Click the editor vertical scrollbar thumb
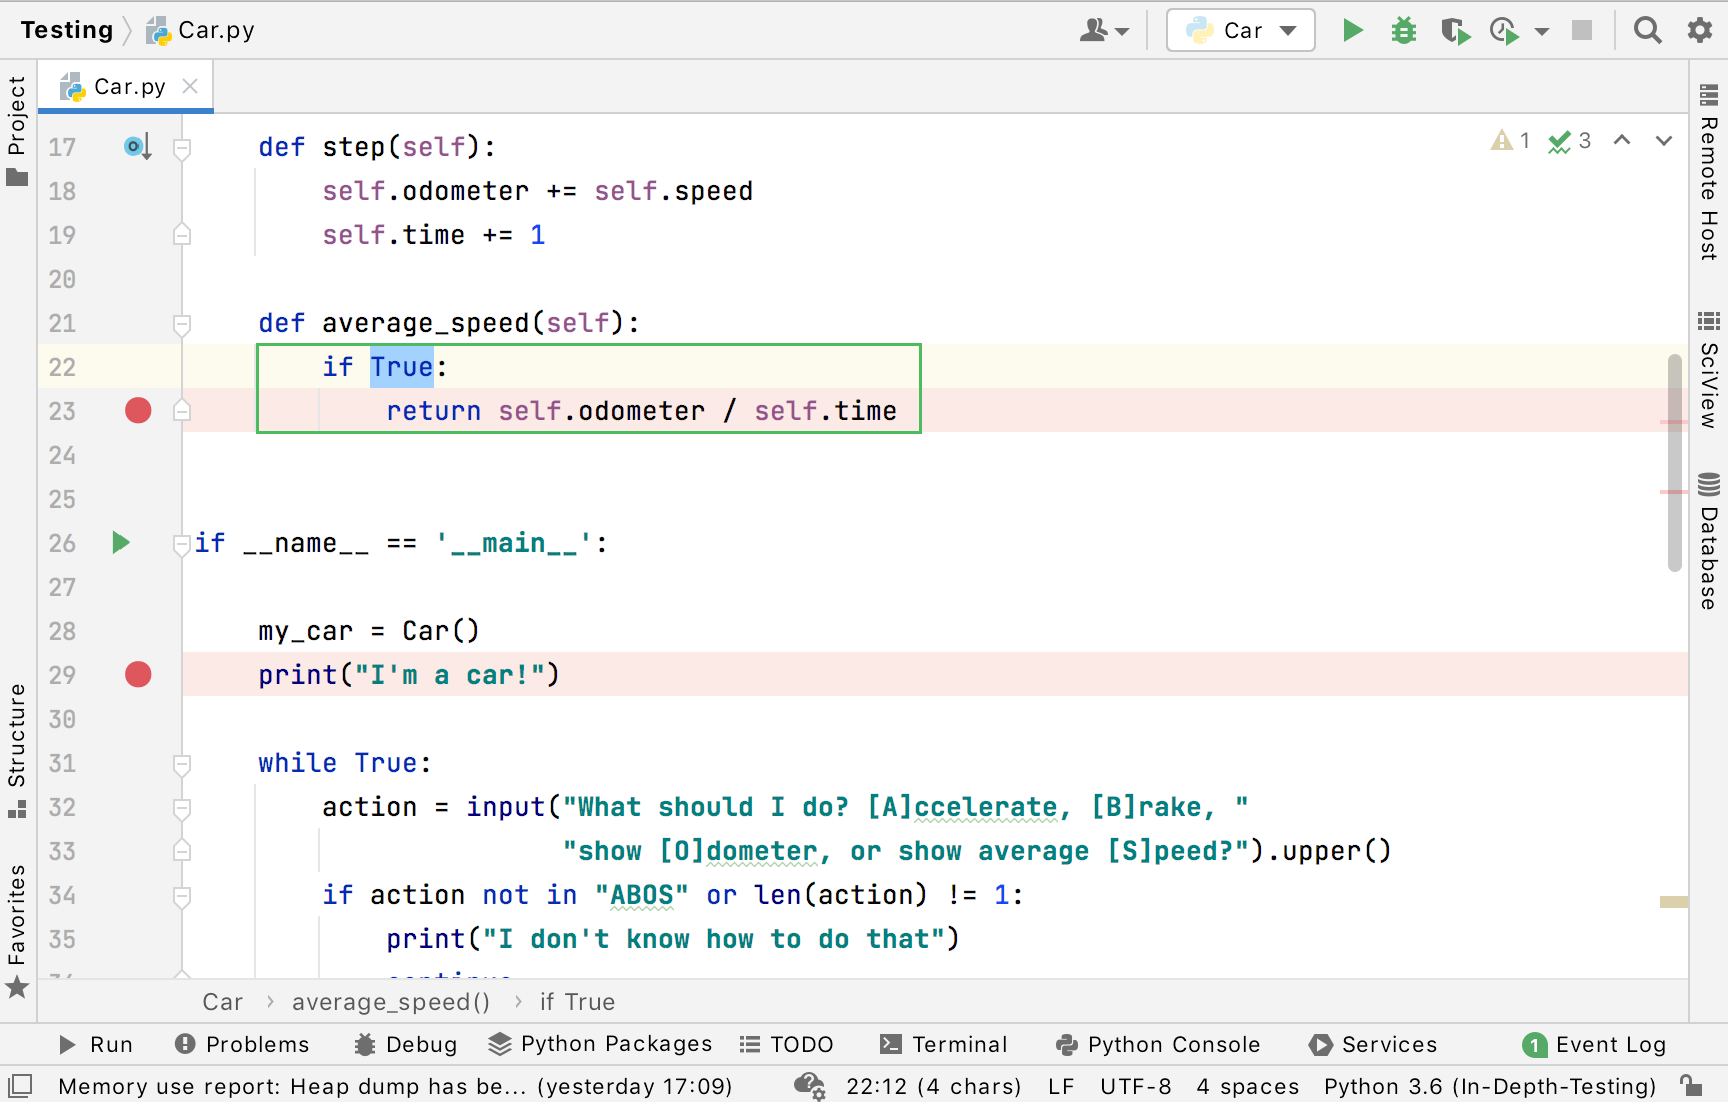This screenshot has height=1102, width=1728. (1674, 462)
